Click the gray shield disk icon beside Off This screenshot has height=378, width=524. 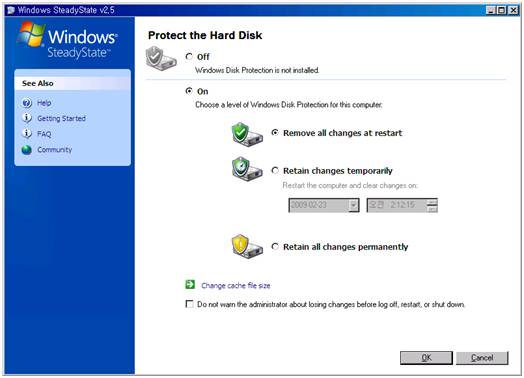[x=161, y=58]
